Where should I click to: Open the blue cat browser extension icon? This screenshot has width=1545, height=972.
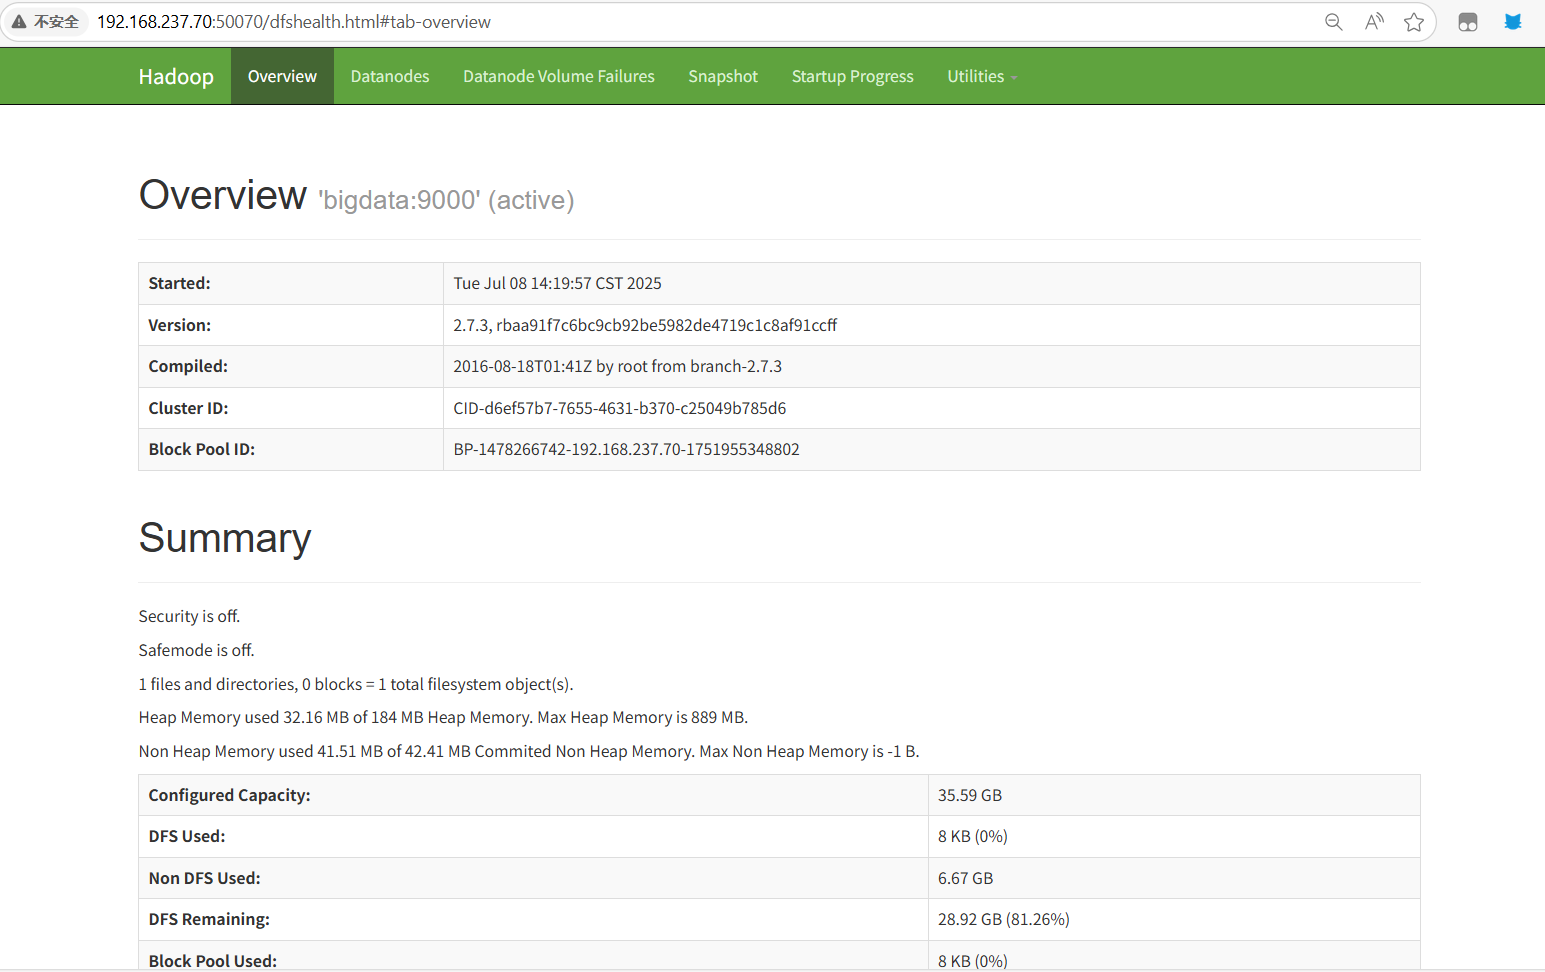pyautogui.click(x=1512, y=21)
